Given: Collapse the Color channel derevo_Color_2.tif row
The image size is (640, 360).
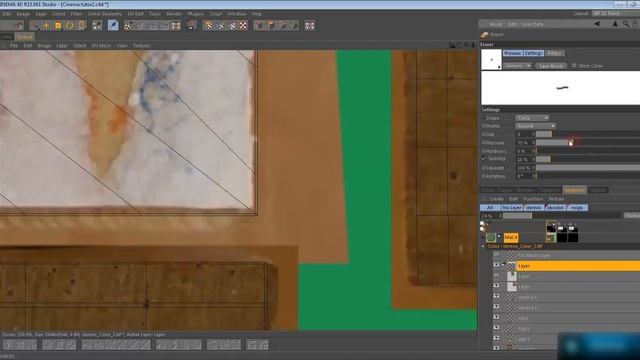Looking at the screenshot, I should [483, 247].
